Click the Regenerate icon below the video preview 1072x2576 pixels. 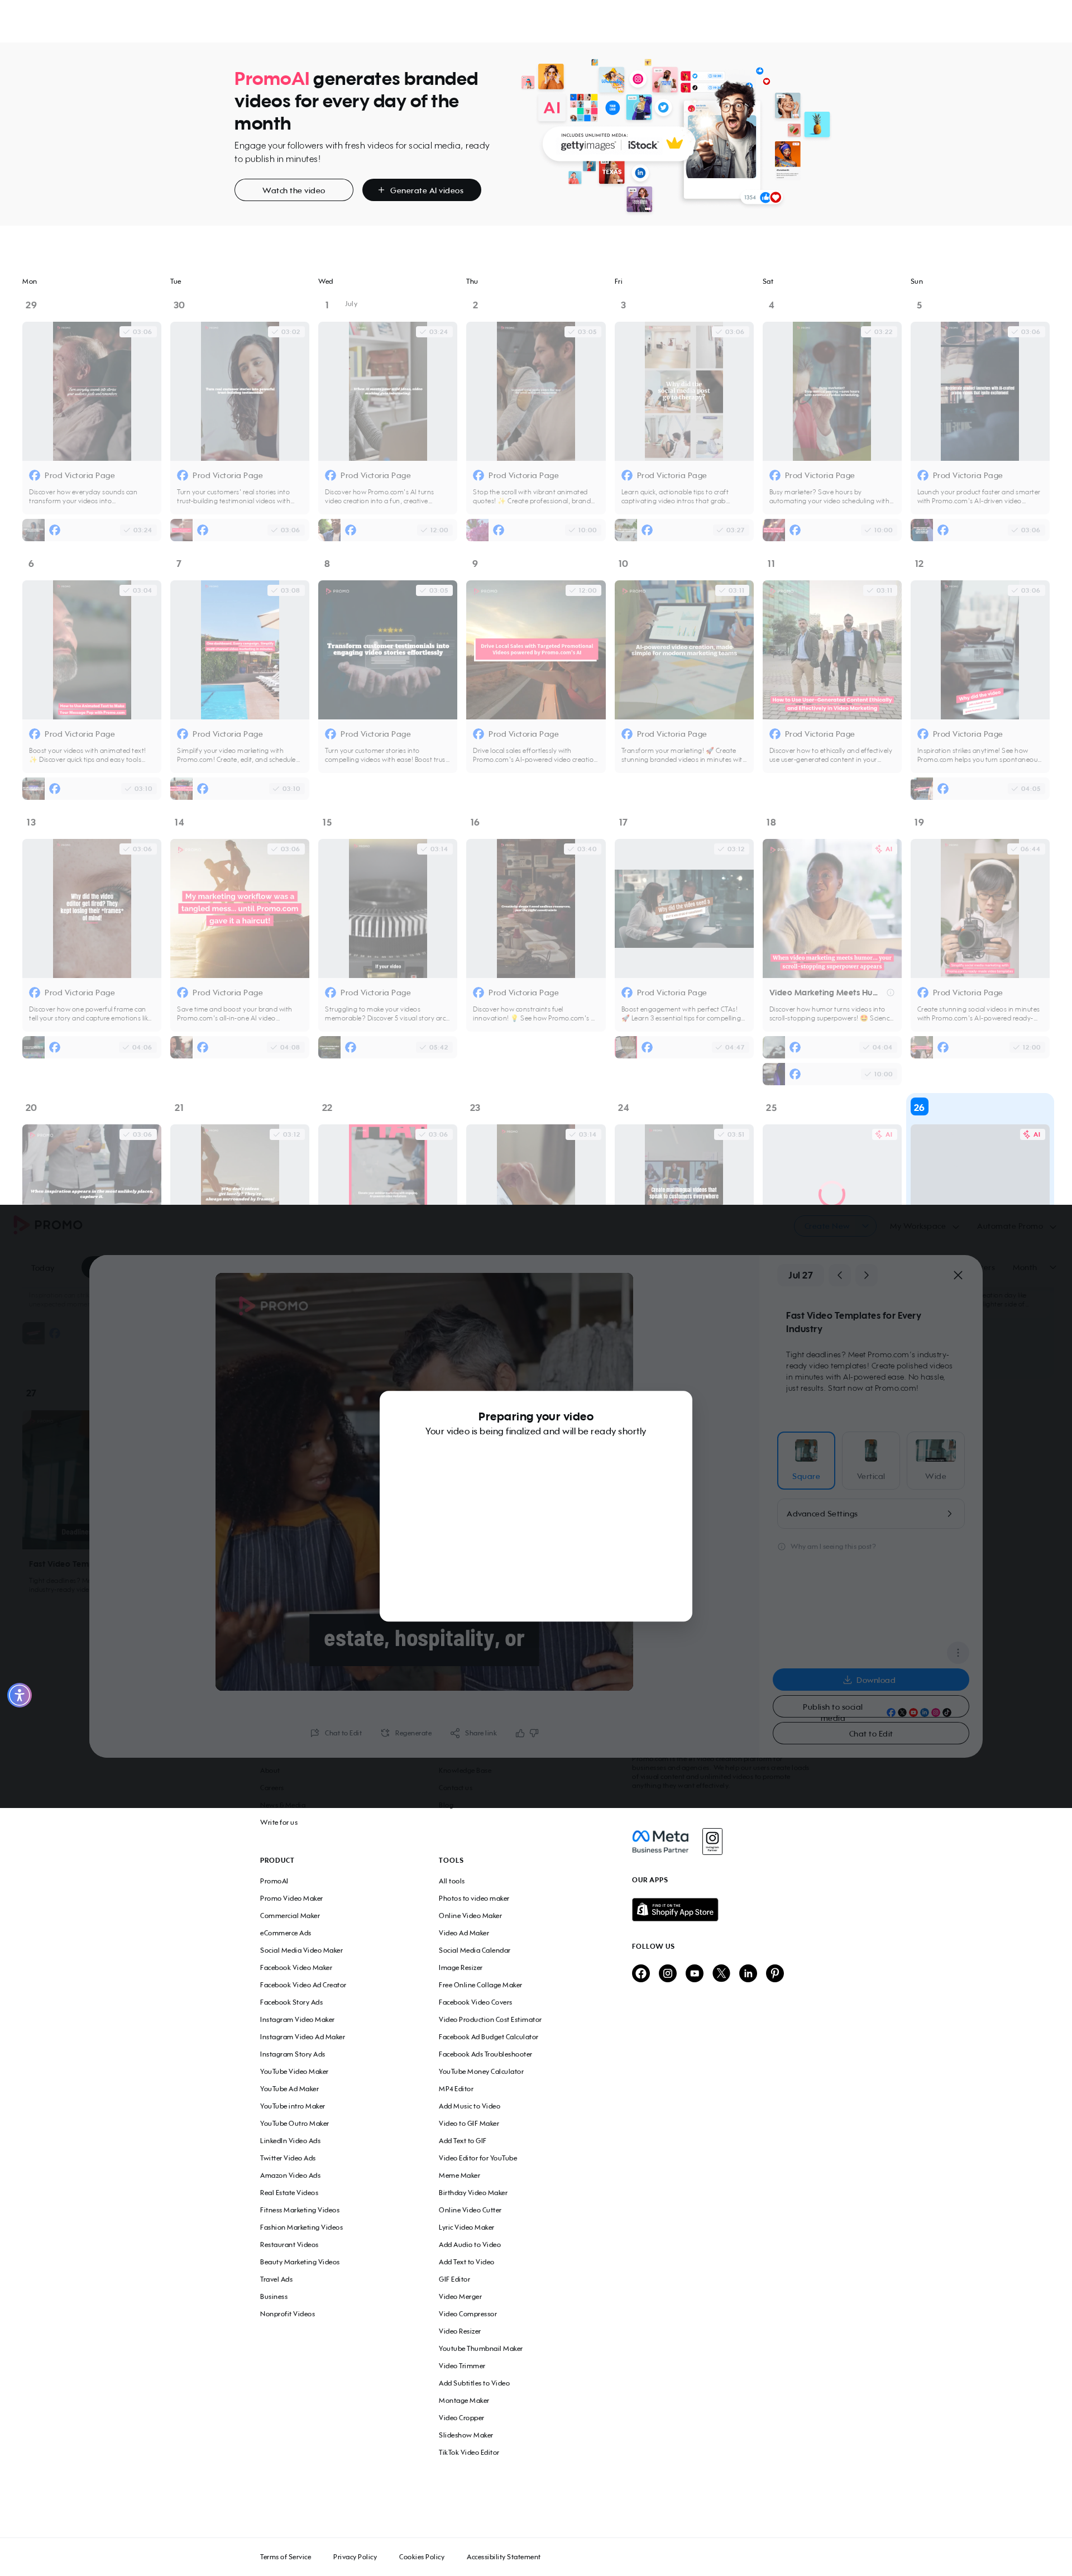385,1733
